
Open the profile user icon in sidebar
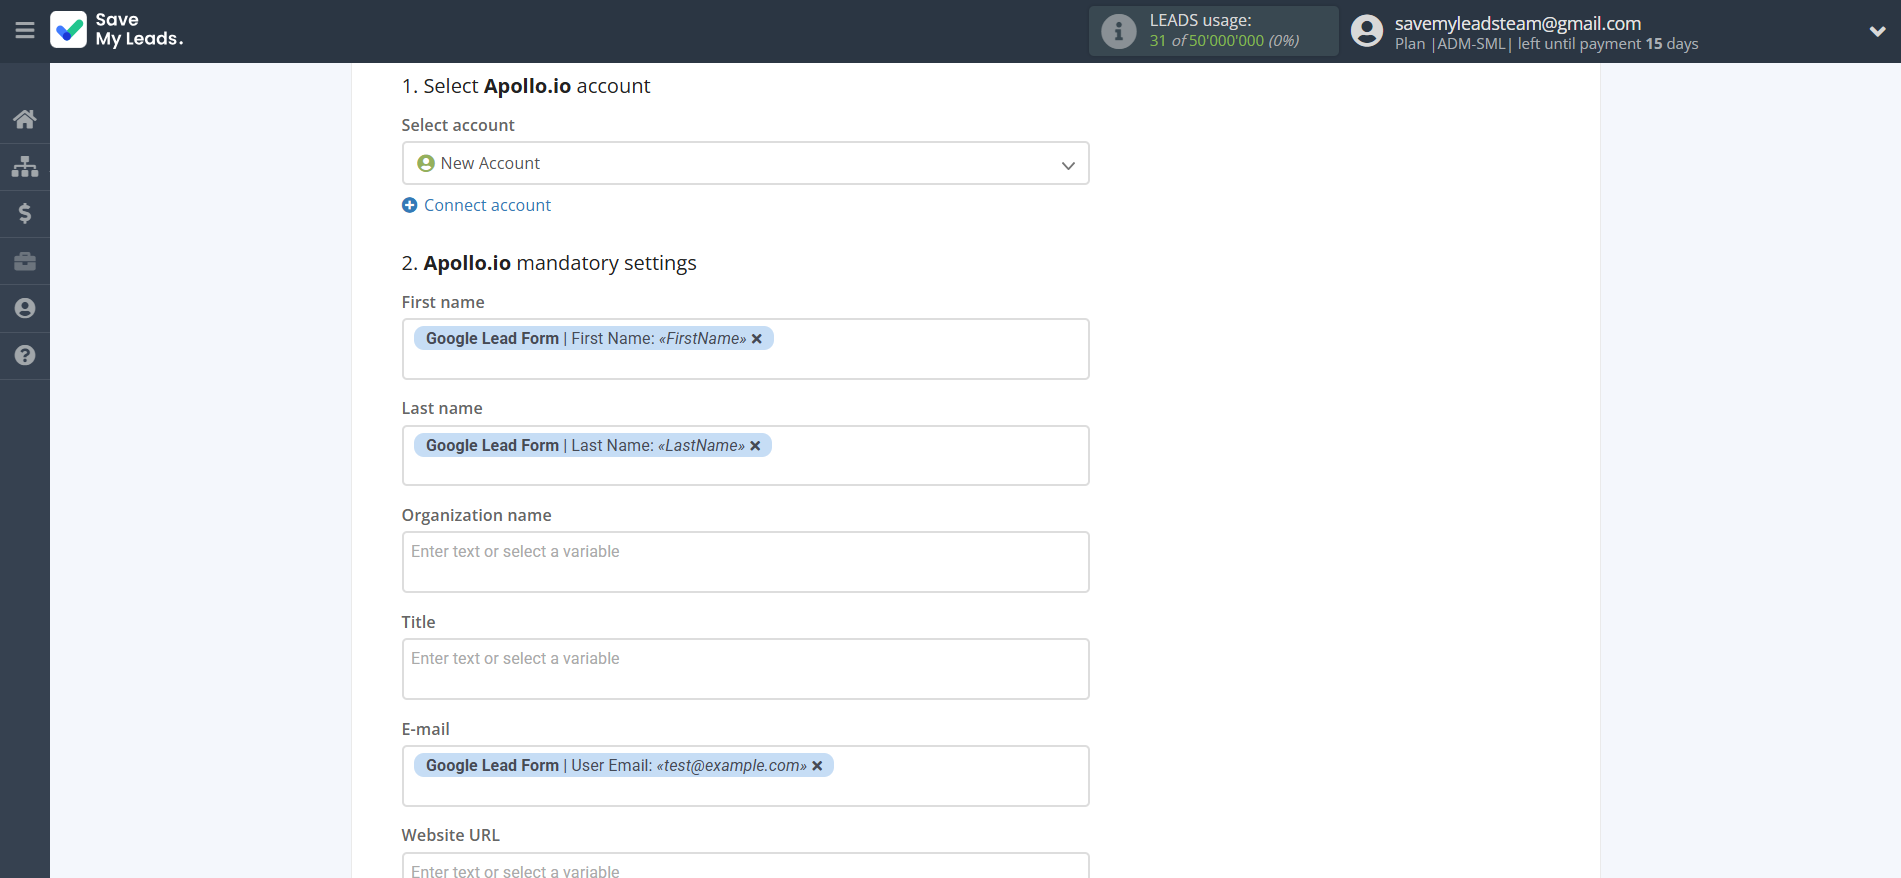25,308
